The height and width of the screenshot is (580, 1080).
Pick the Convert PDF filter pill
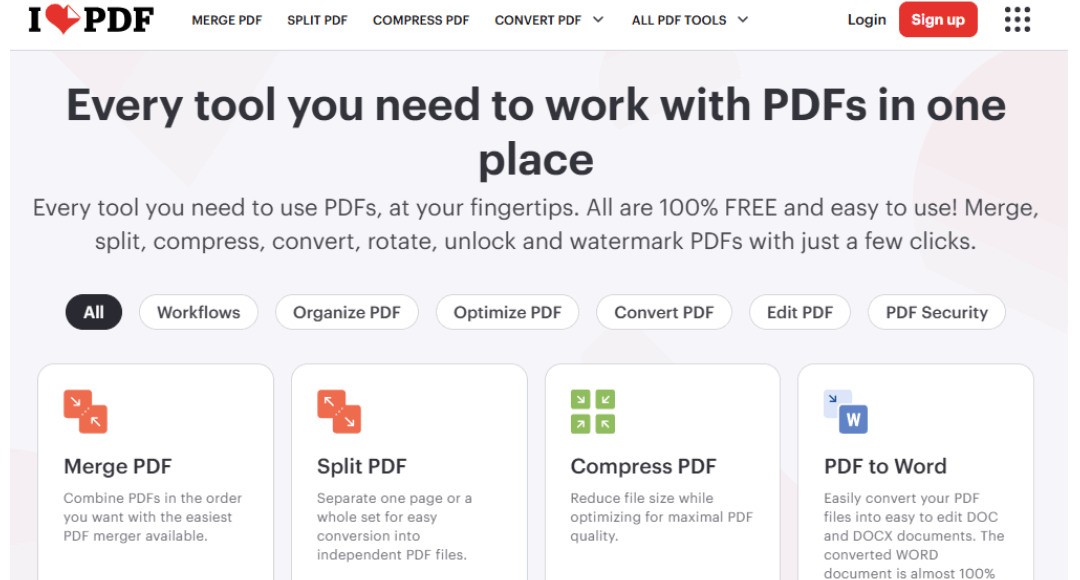tap(664, 312)
